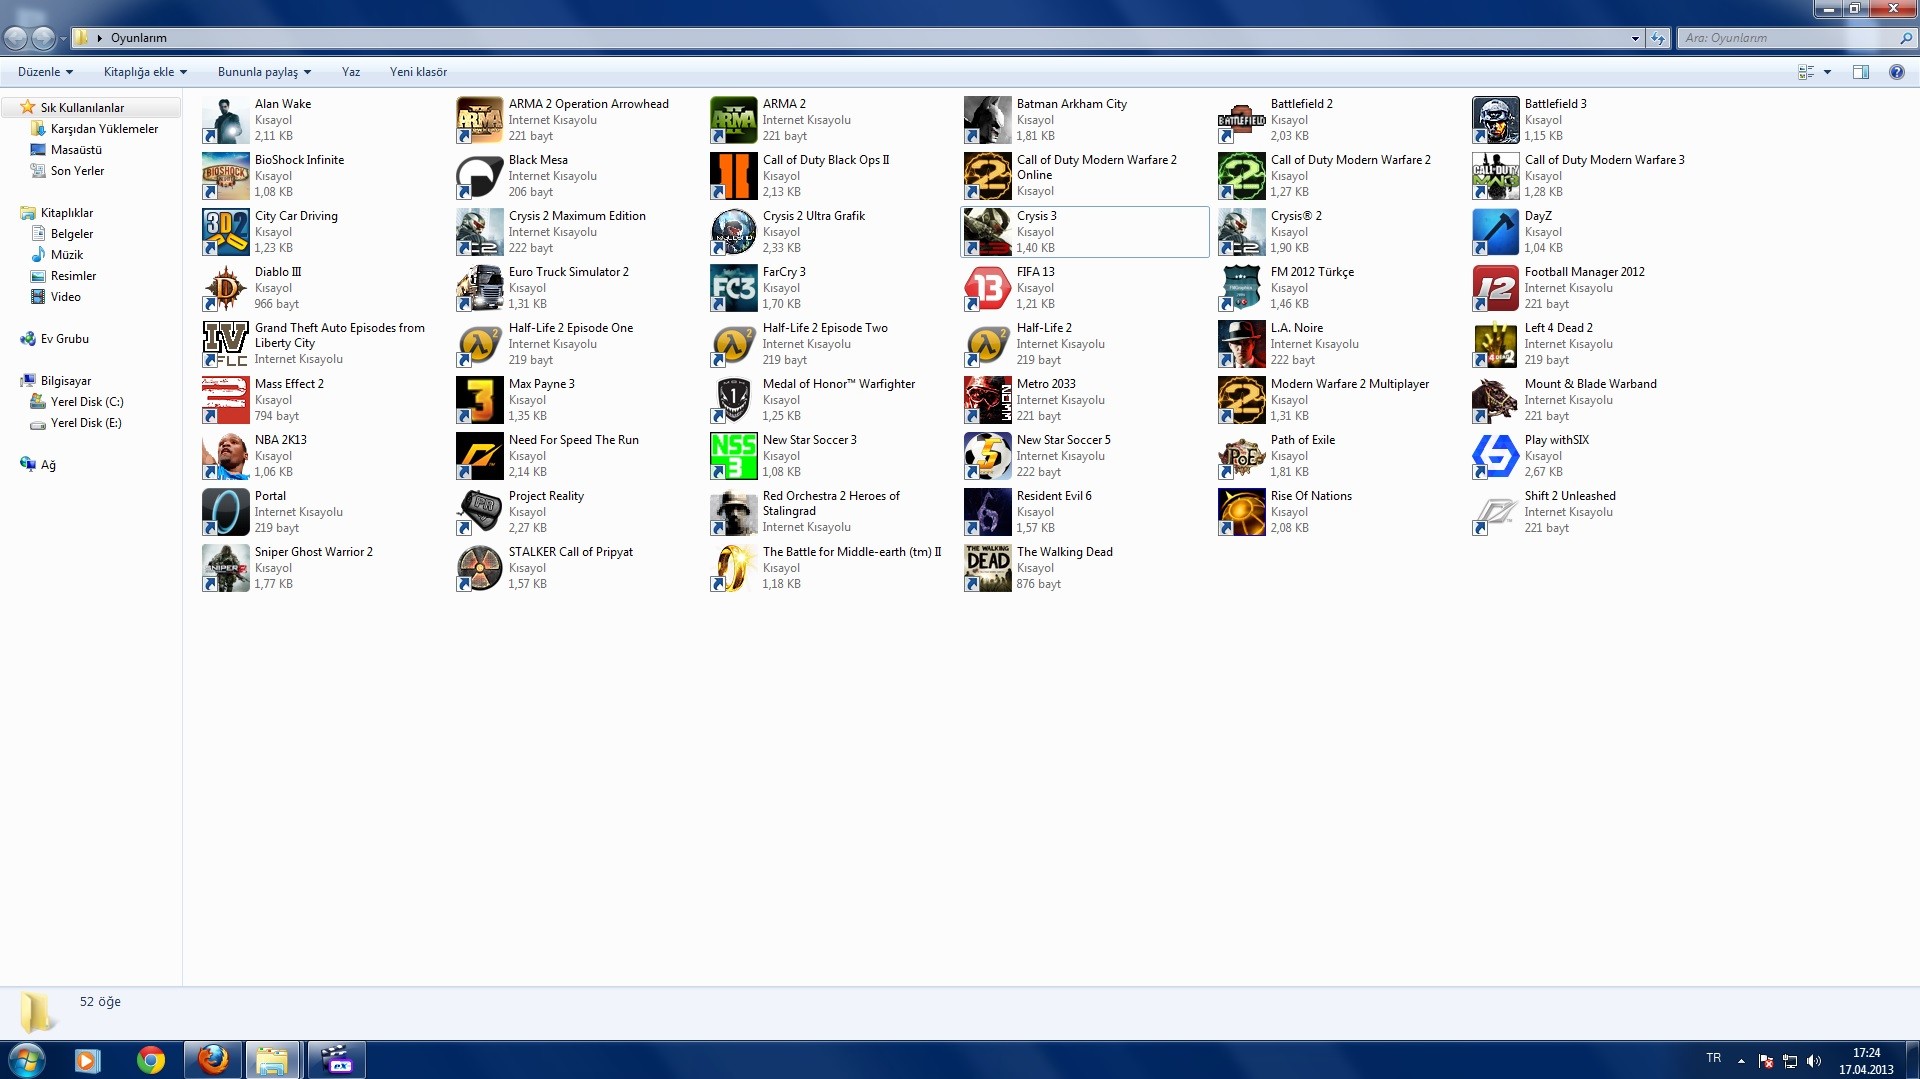
Task: Select the Metro 2033 icon
Action: [988, 400]
